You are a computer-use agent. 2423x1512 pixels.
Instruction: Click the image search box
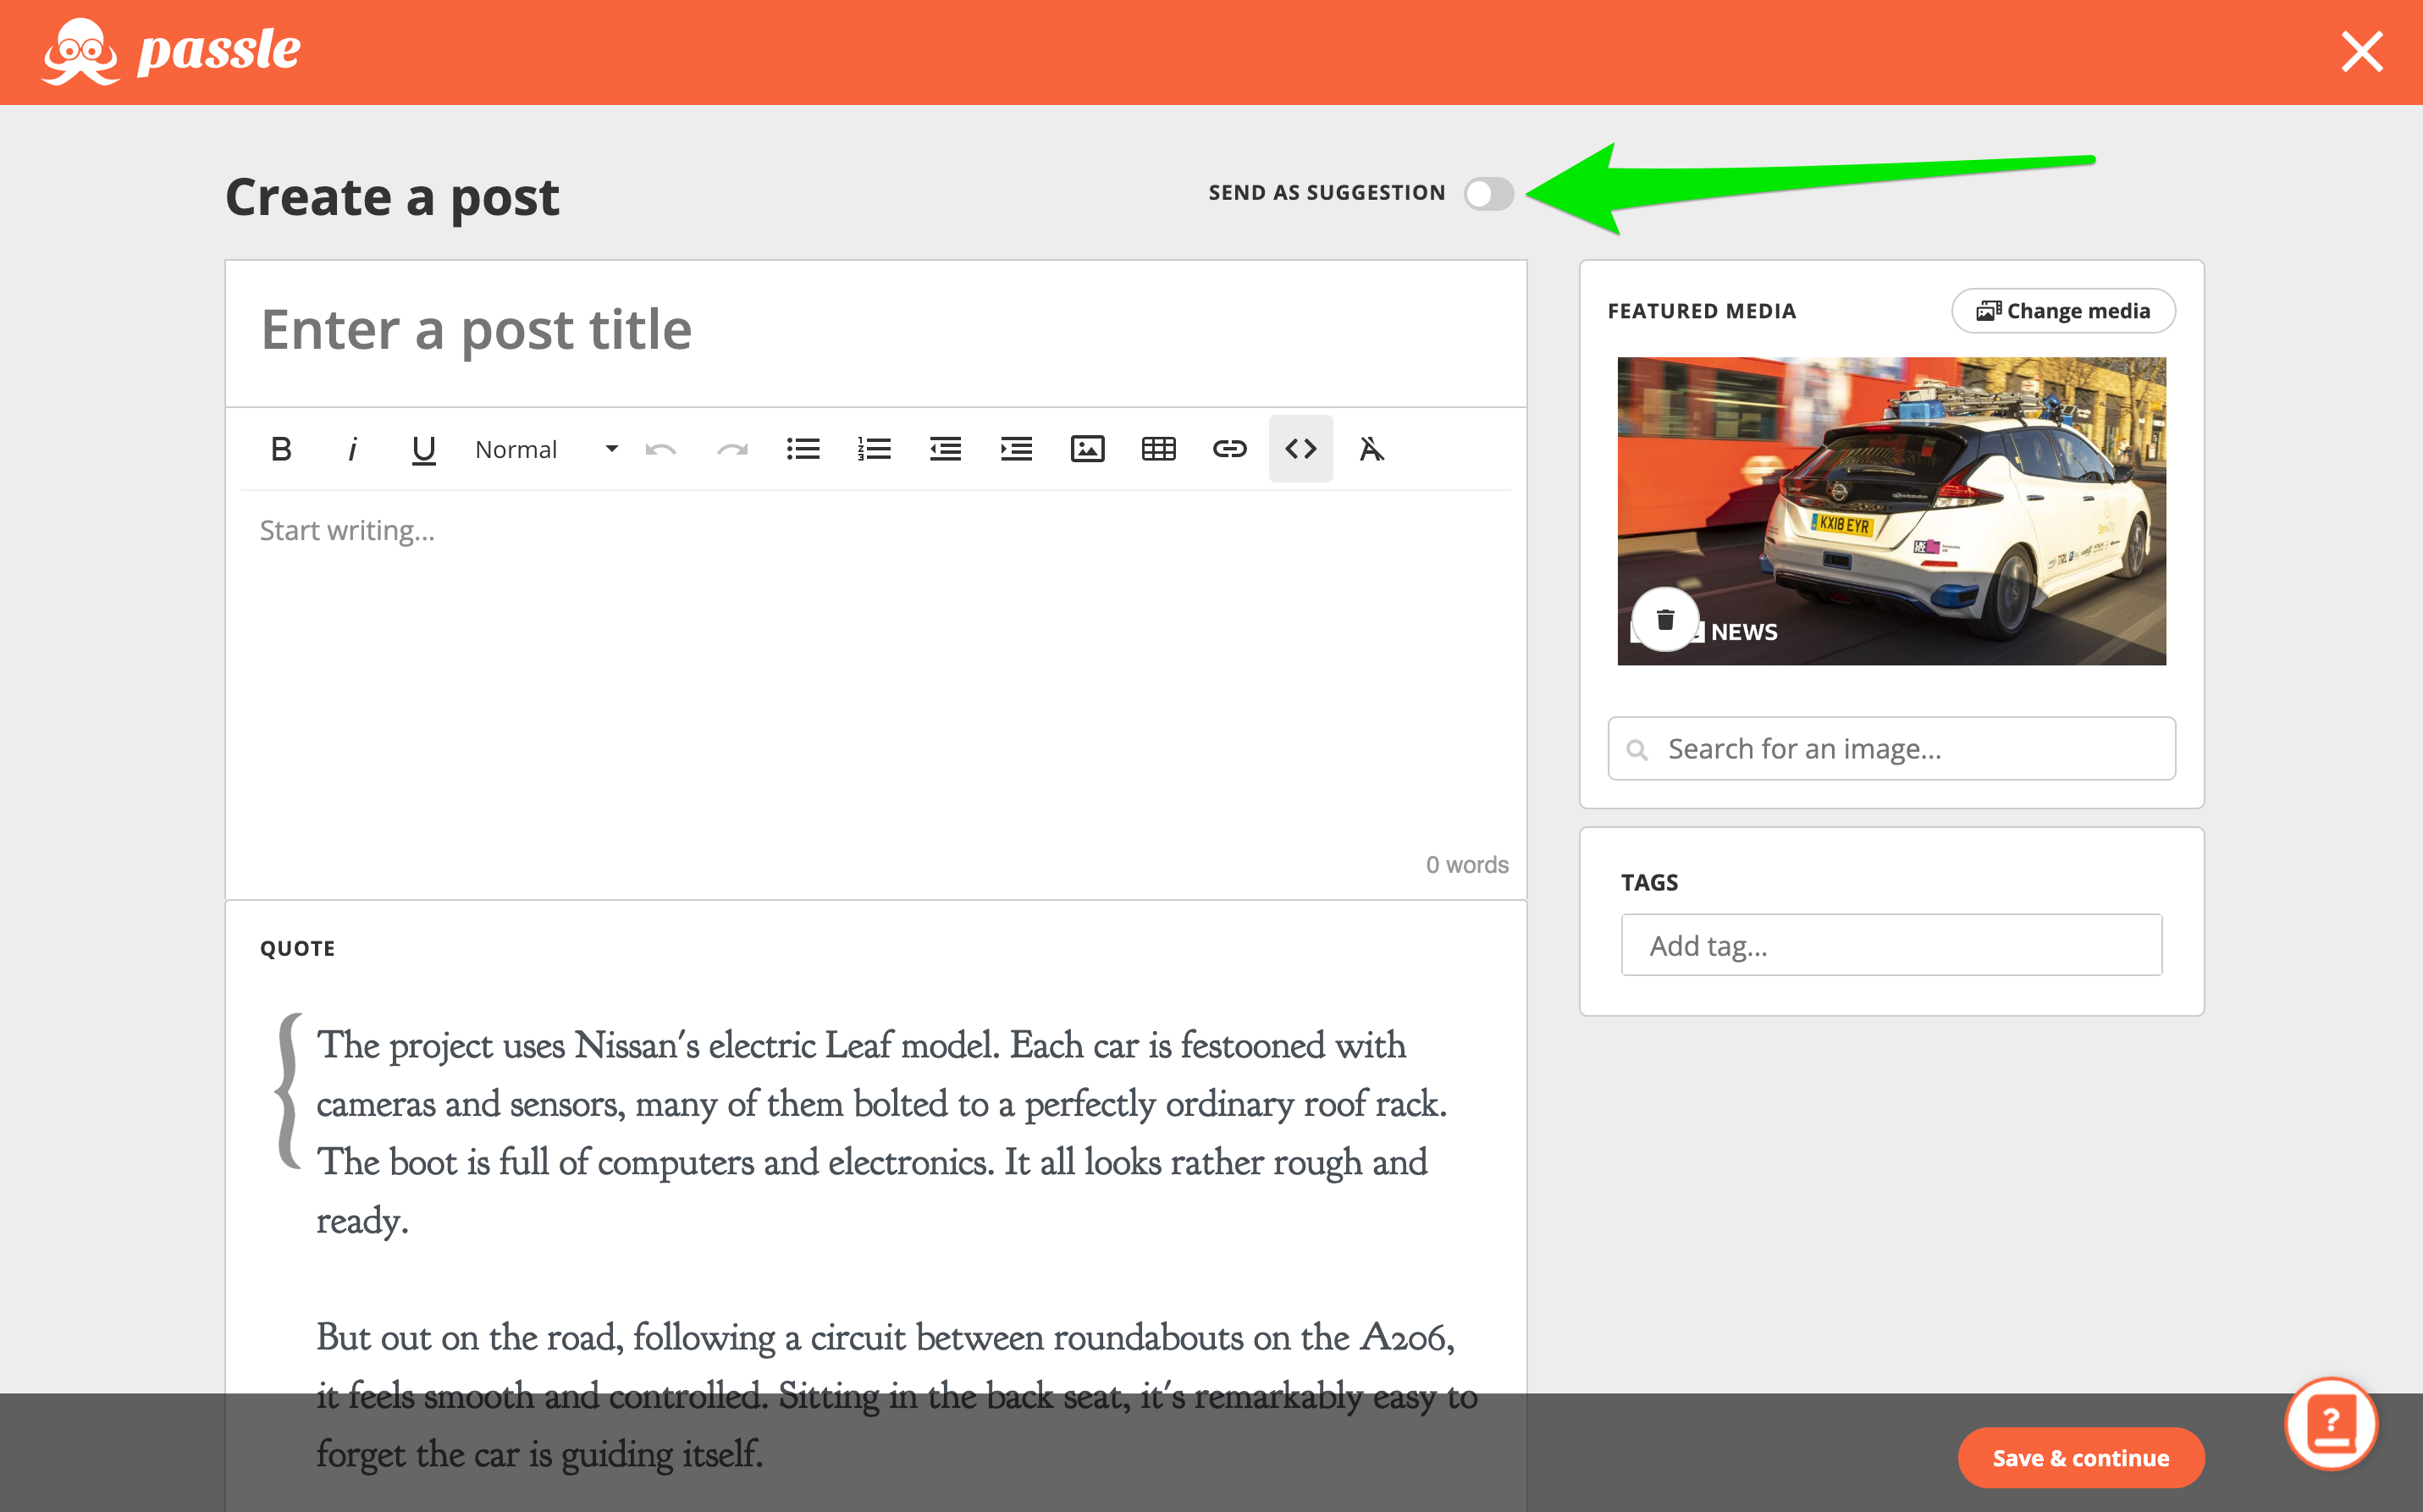click(1891, 749)
